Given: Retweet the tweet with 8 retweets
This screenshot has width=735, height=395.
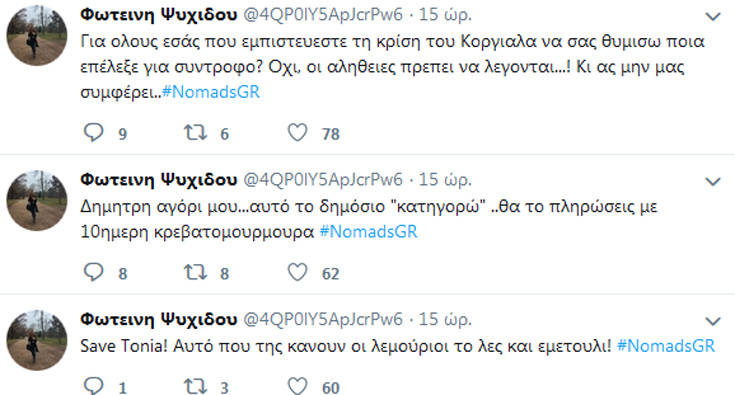Looking at the screenshot, I should [195, 272].
